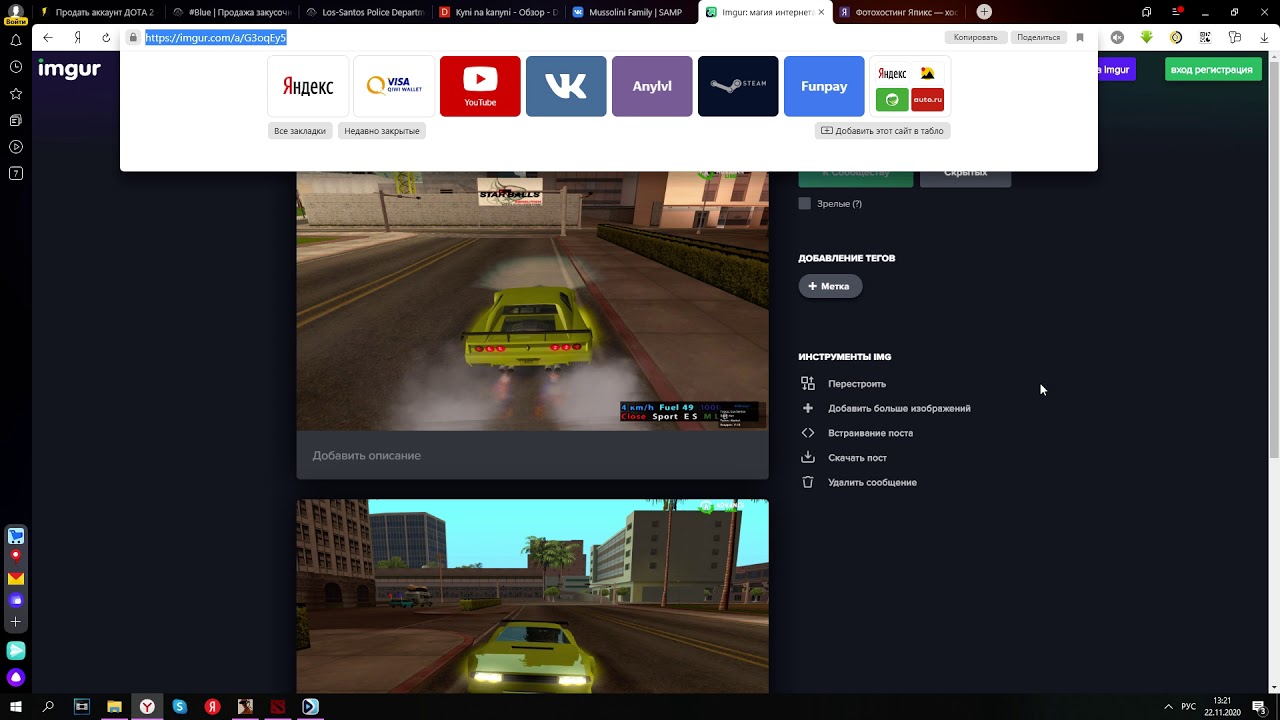Click 'Добавить этот сайт в табло'
Viewport: 1280px width, 720px height.
click(x=882, y=131)
